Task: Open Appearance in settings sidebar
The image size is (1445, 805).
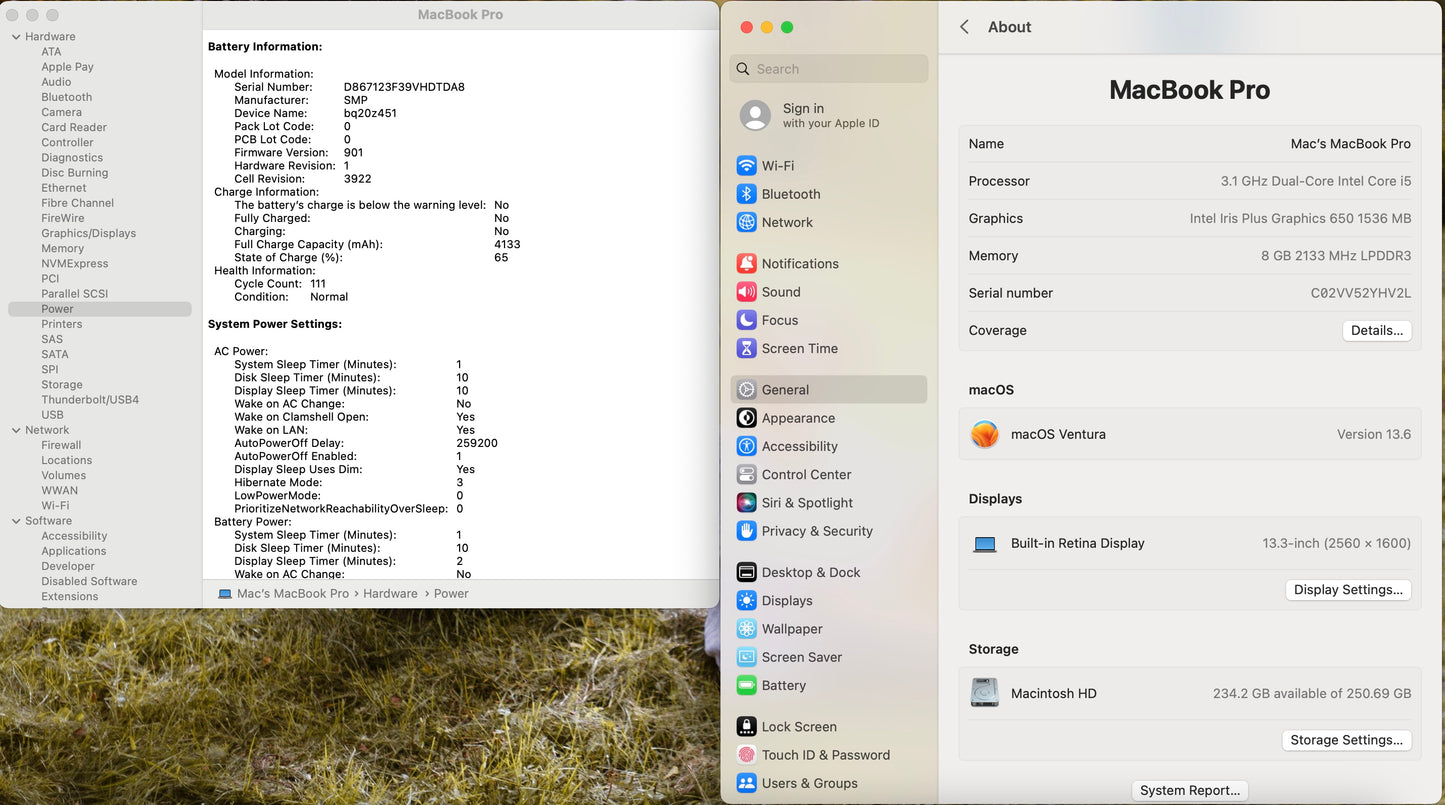Action: pos(798,418)
